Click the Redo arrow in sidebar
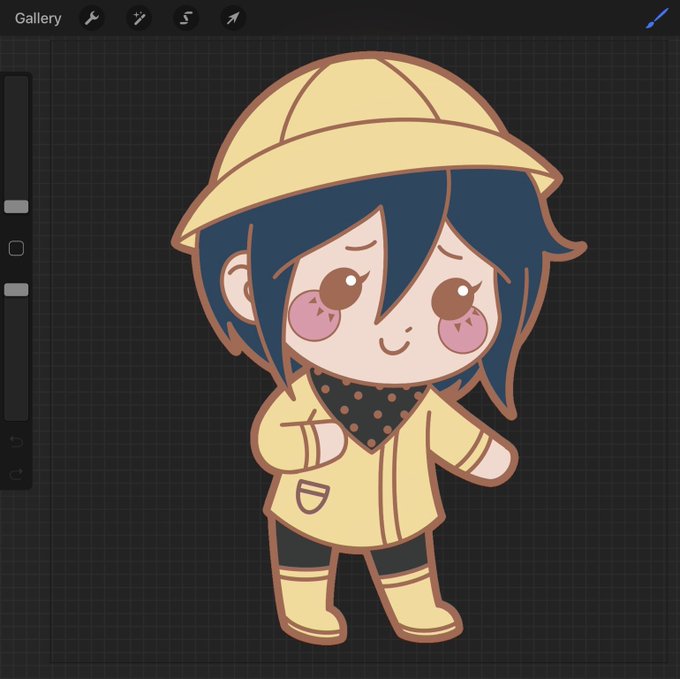Image resolution: width=680 pixels, height=679 pixels. [16, 474]
